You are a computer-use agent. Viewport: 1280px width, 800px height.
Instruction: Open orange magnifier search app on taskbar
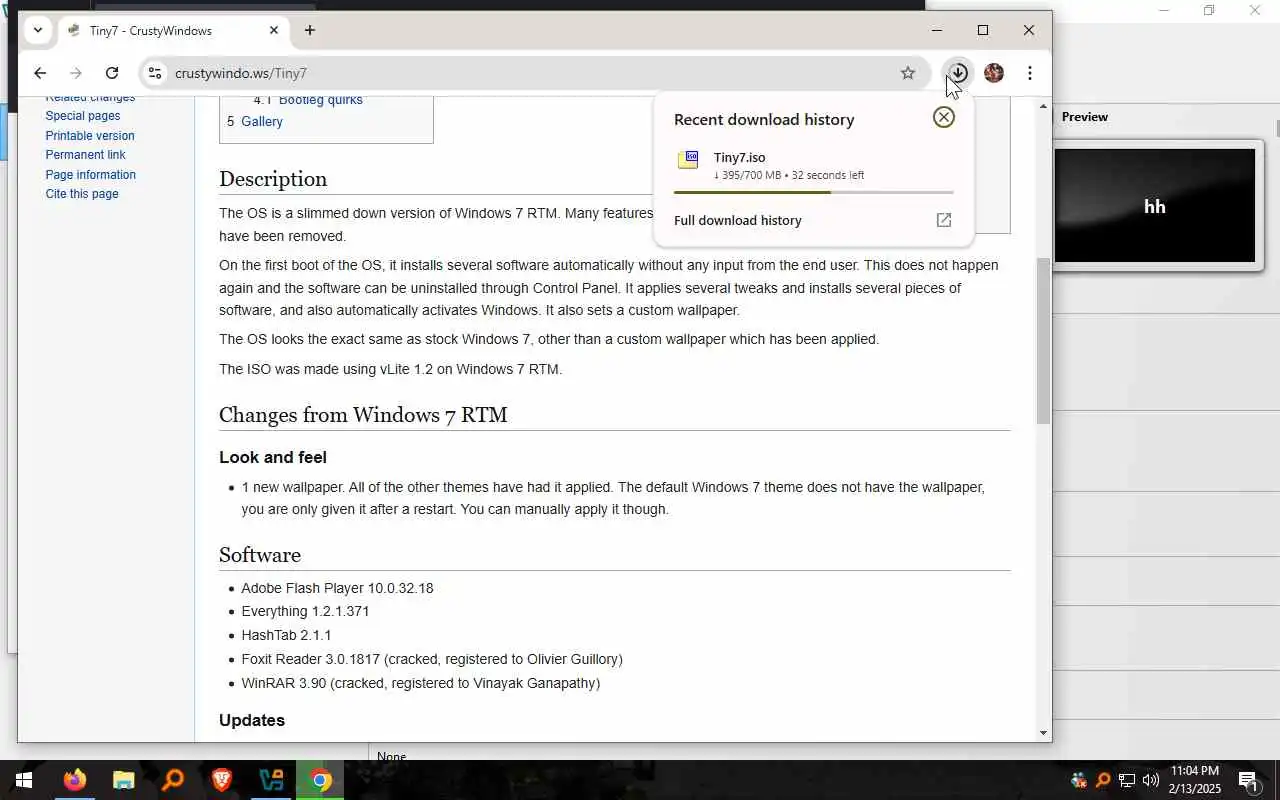pos(173,780)
